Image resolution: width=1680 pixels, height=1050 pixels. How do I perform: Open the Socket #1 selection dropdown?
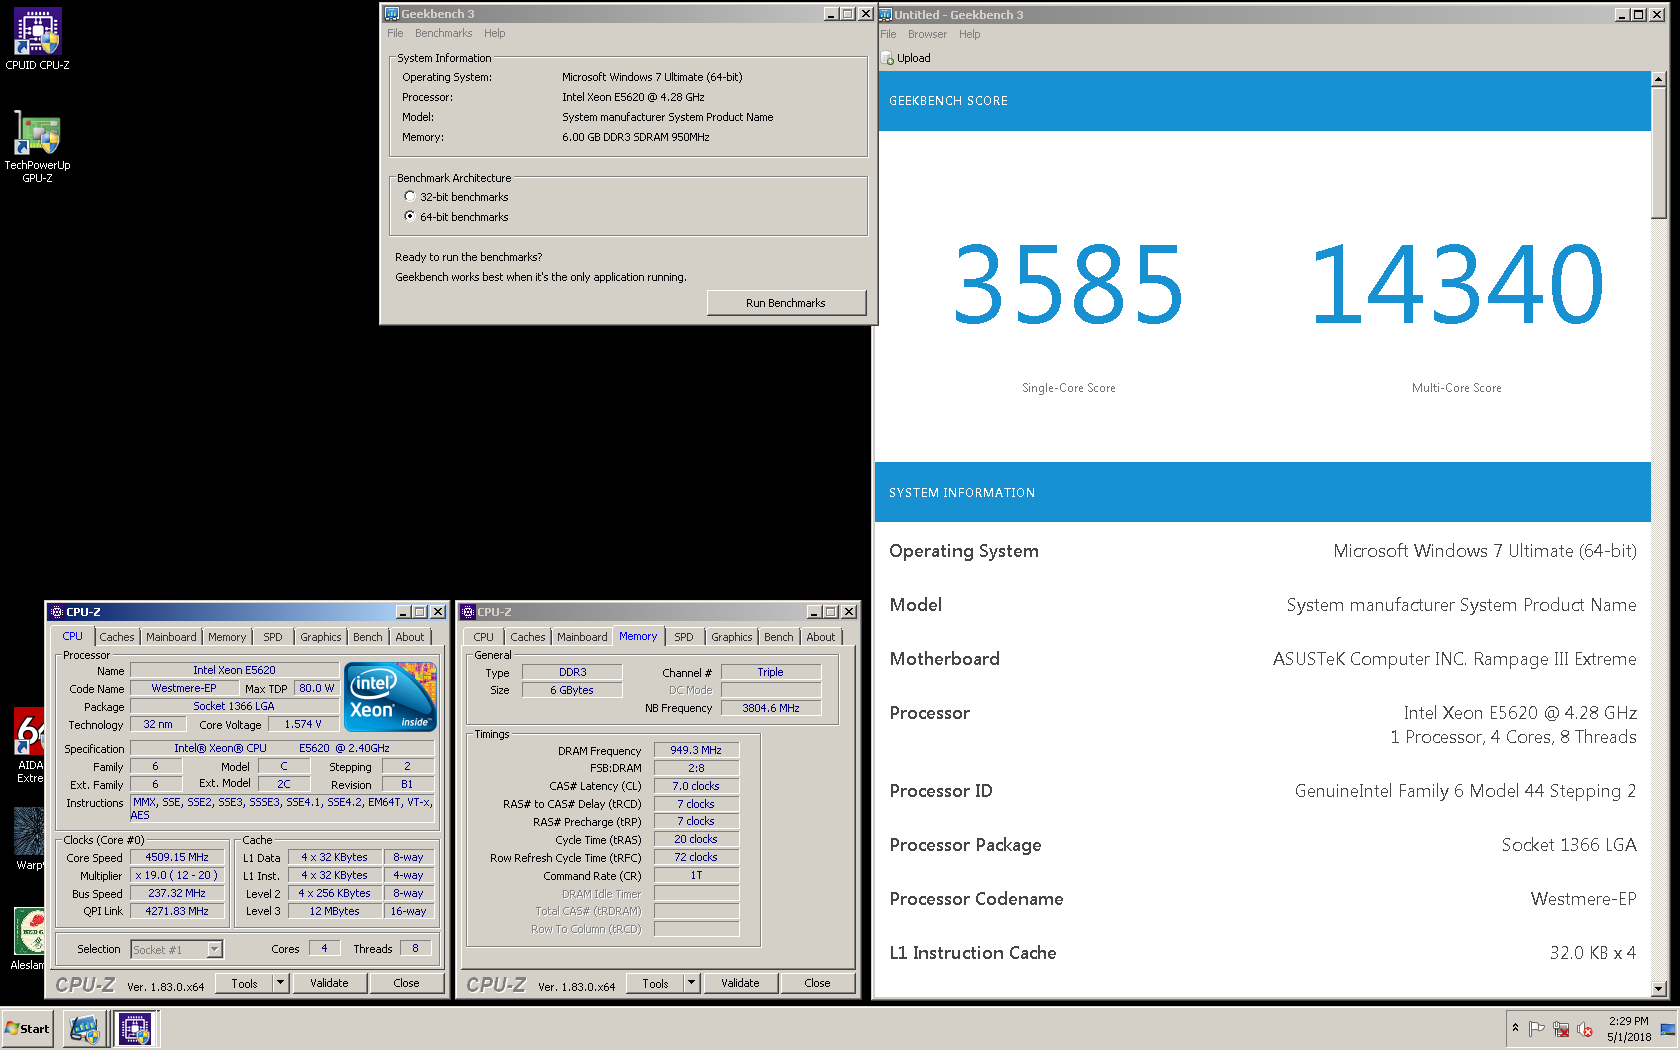[215, 949]
